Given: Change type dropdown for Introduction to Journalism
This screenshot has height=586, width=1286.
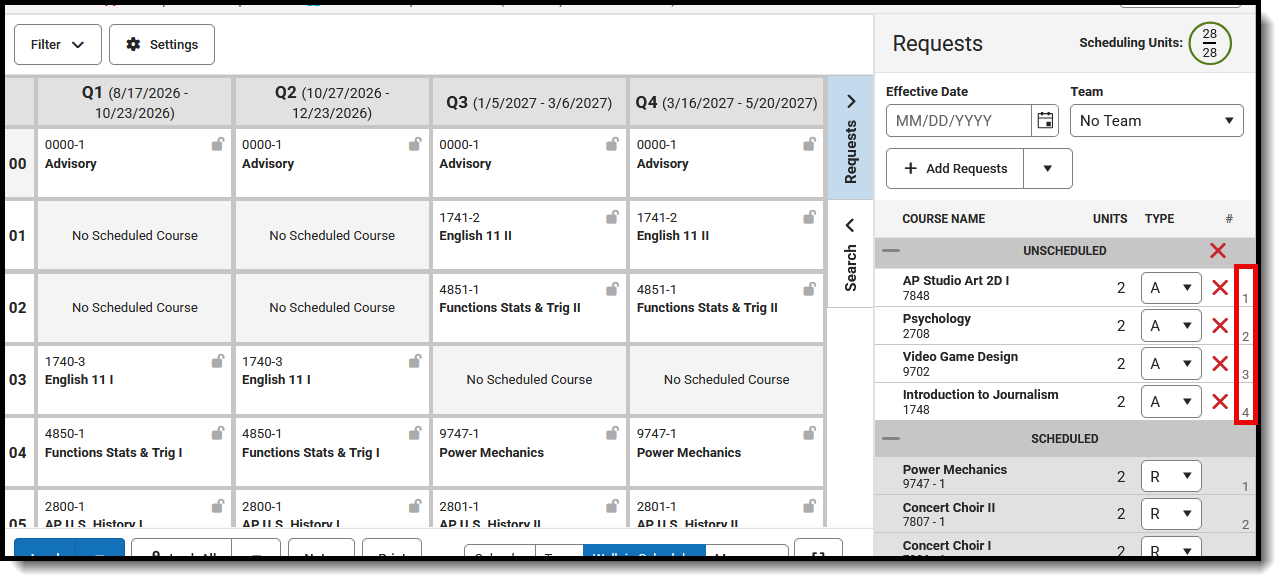Looking at the screenshot, I should tap(1172, 402).
